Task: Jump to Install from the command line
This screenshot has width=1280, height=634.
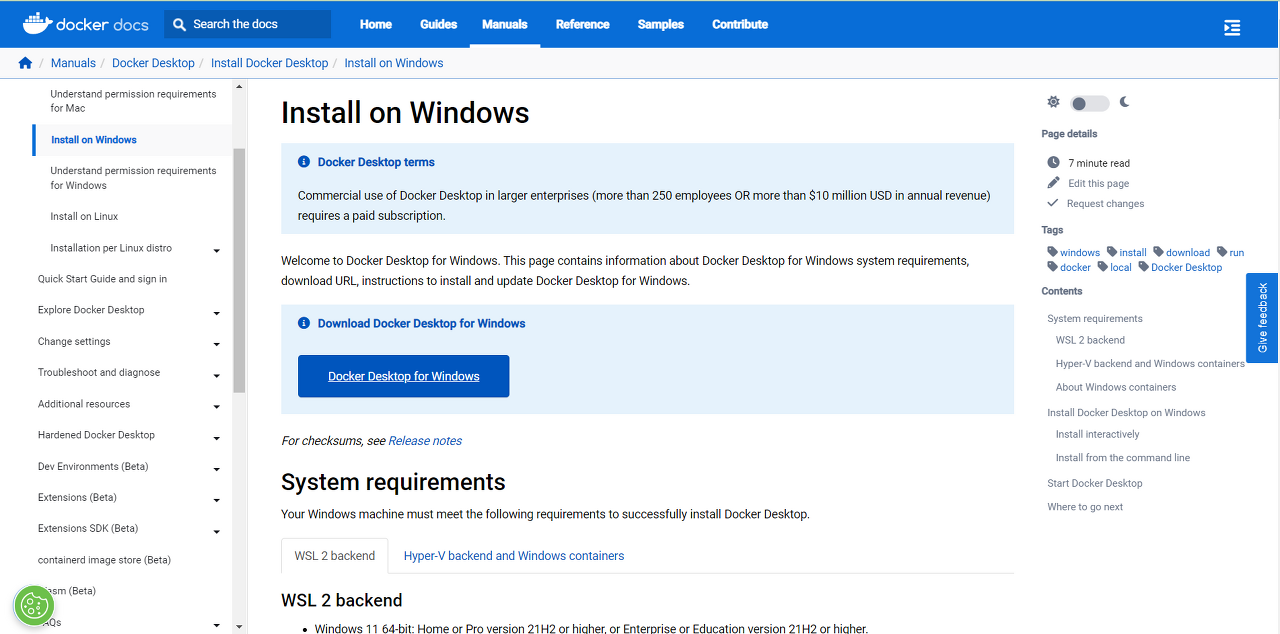Action: point(1123,458)
